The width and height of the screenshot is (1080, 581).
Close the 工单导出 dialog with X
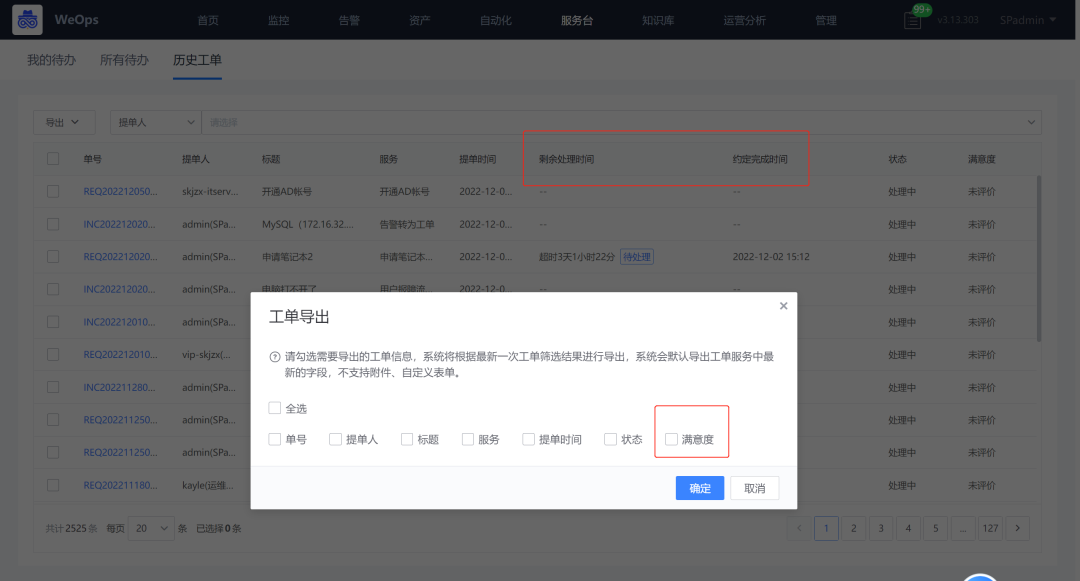point(783,306)
